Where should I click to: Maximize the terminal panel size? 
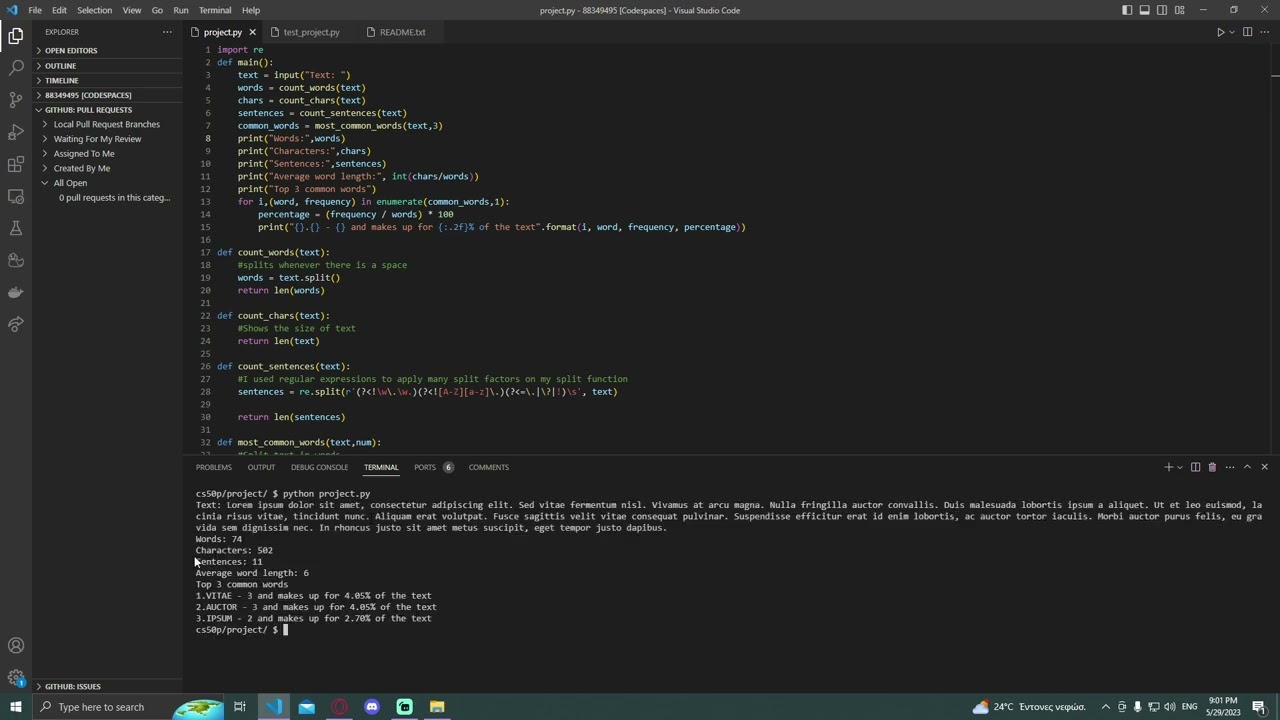coord(1247,467)
